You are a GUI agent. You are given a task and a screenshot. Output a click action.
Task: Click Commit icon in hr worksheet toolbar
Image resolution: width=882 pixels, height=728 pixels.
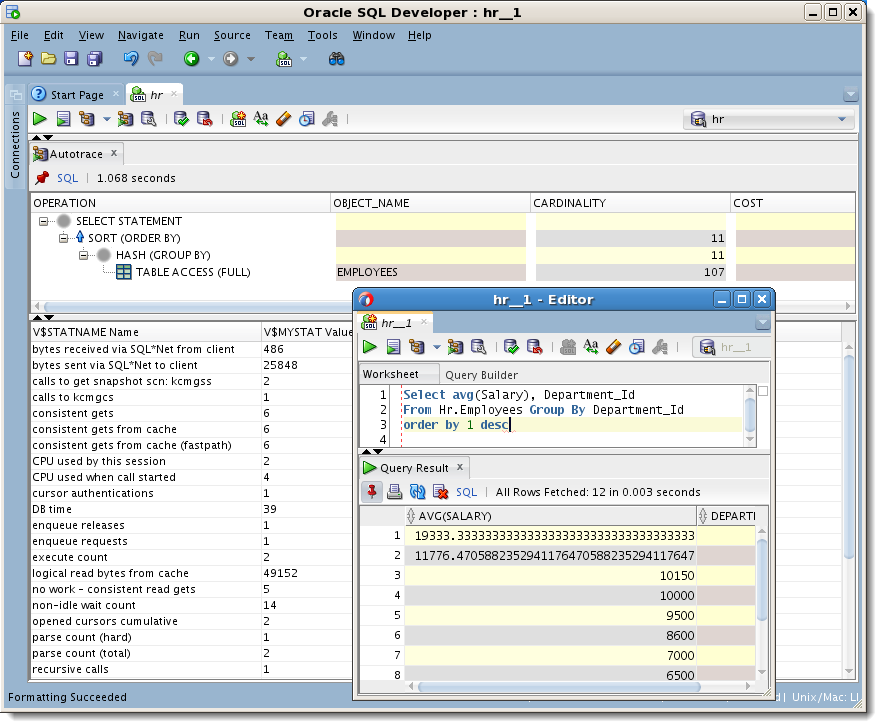tap(181, 119)
